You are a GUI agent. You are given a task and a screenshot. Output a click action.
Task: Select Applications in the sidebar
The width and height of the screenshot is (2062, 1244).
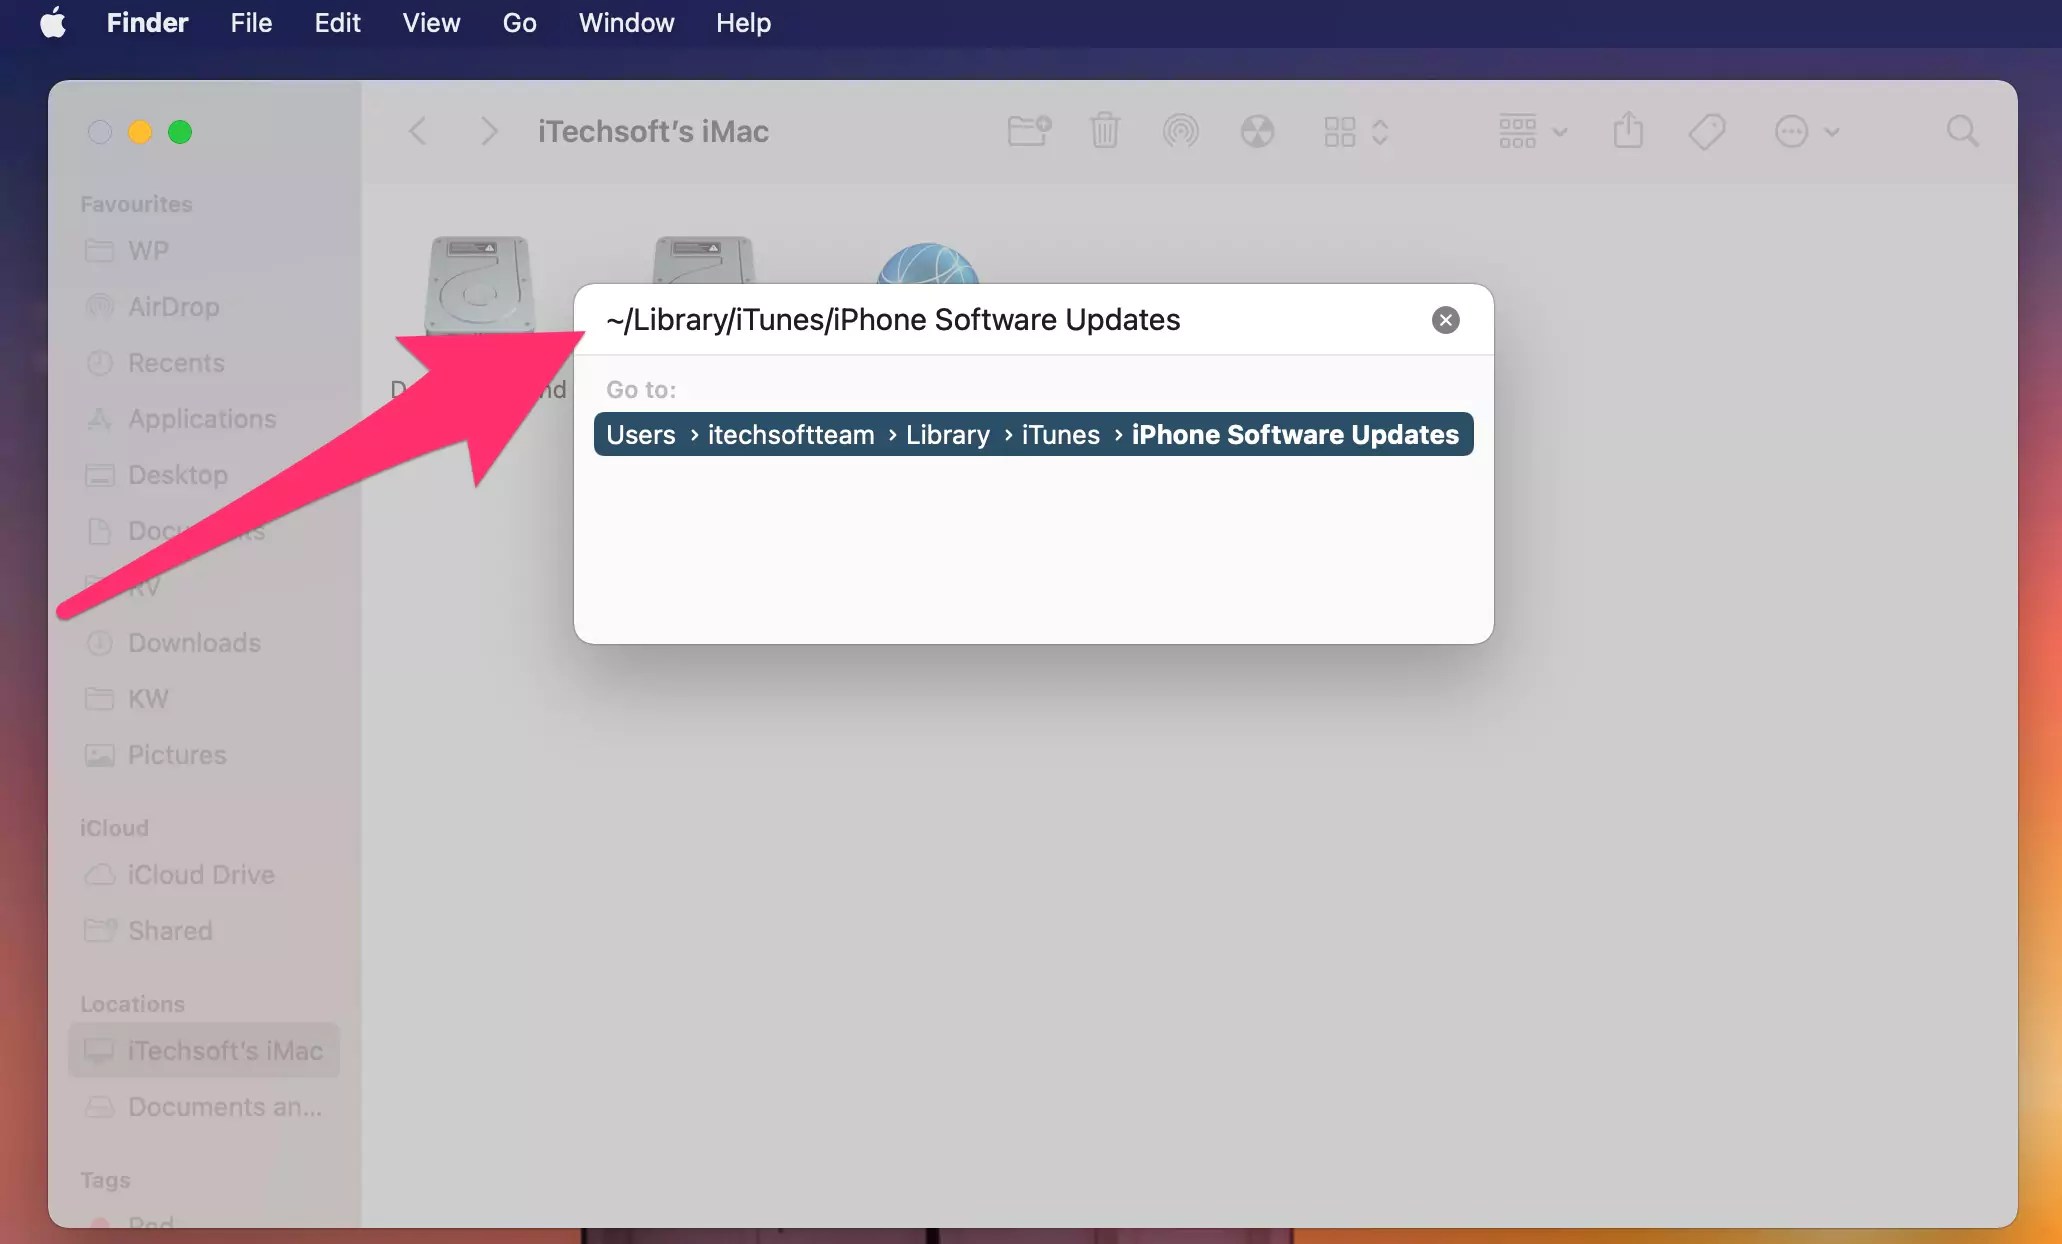[201, 419]
